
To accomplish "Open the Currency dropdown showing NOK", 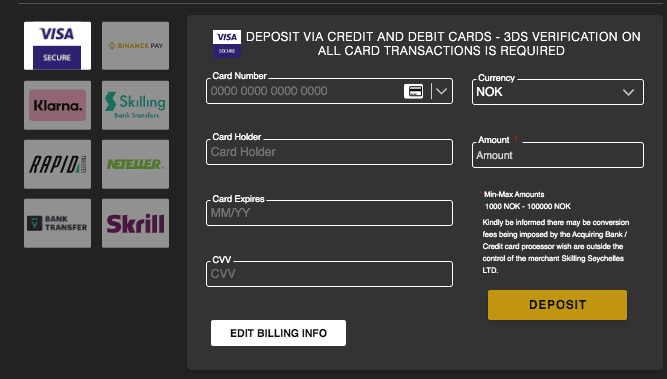I will 558,92.
